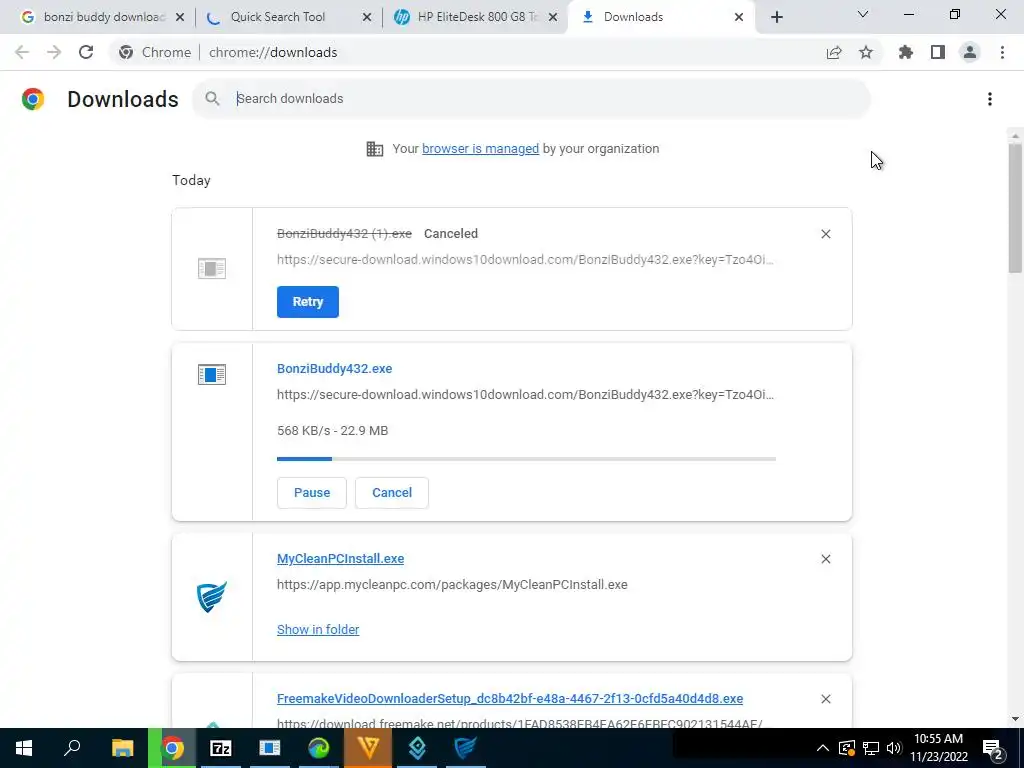Remove the canceled BonziBuddy432 (1).exe entry
1024x768 pixels.
pos(825,234)
